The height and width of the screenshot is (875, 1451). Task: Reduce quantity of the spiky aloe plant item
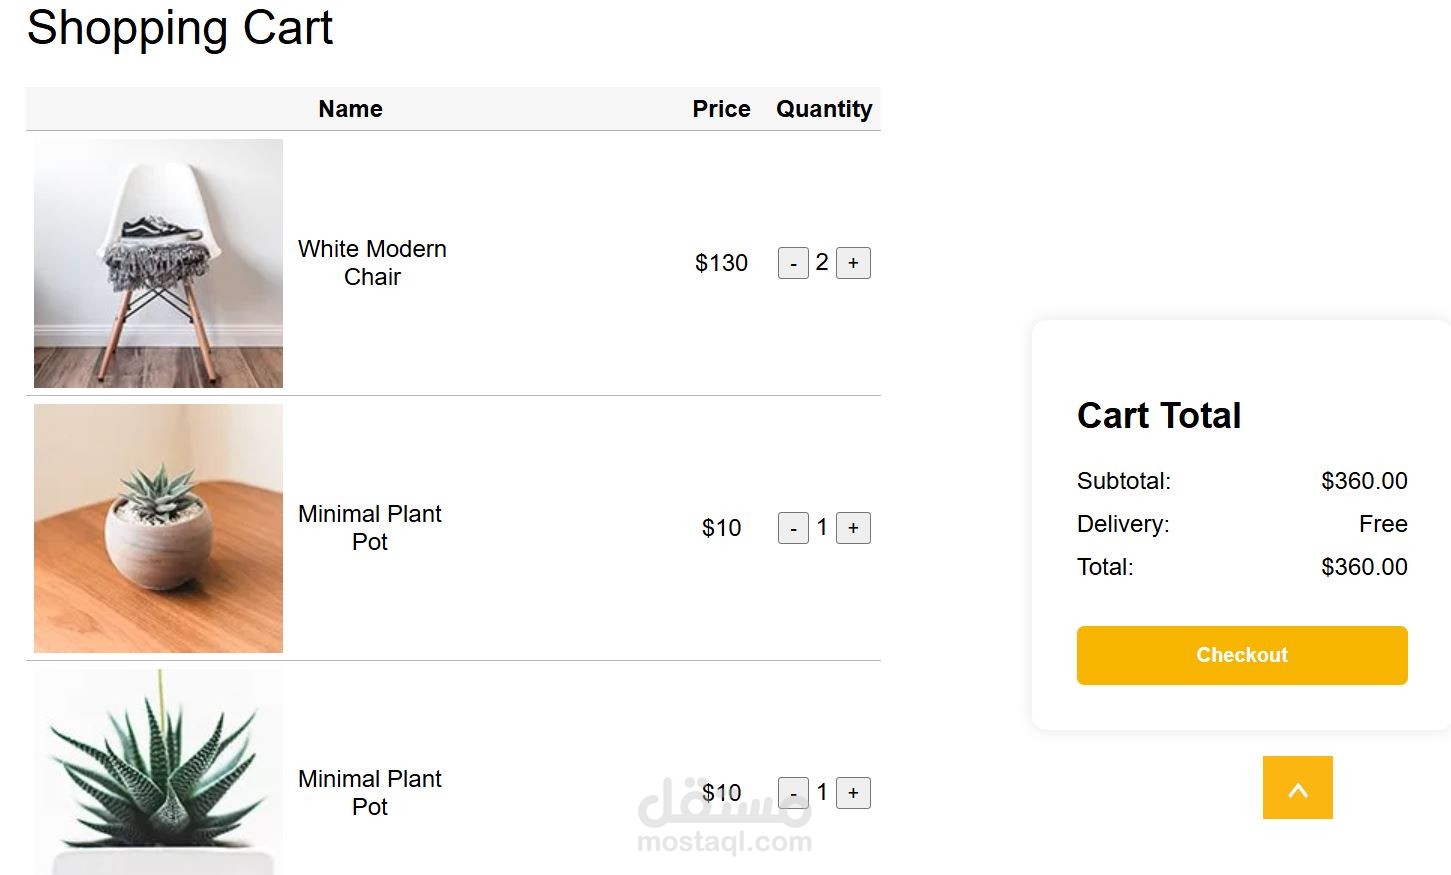793,794
